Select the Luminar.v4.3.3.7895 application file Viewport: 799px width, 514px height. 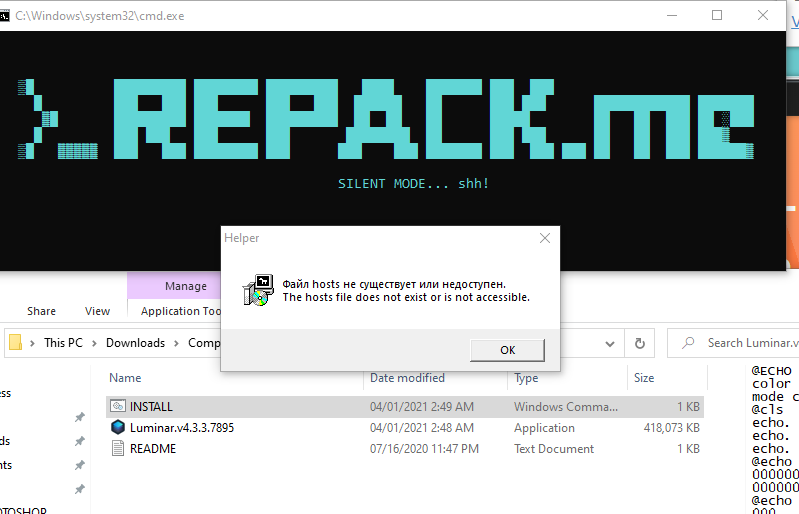(x=181, y=427)
